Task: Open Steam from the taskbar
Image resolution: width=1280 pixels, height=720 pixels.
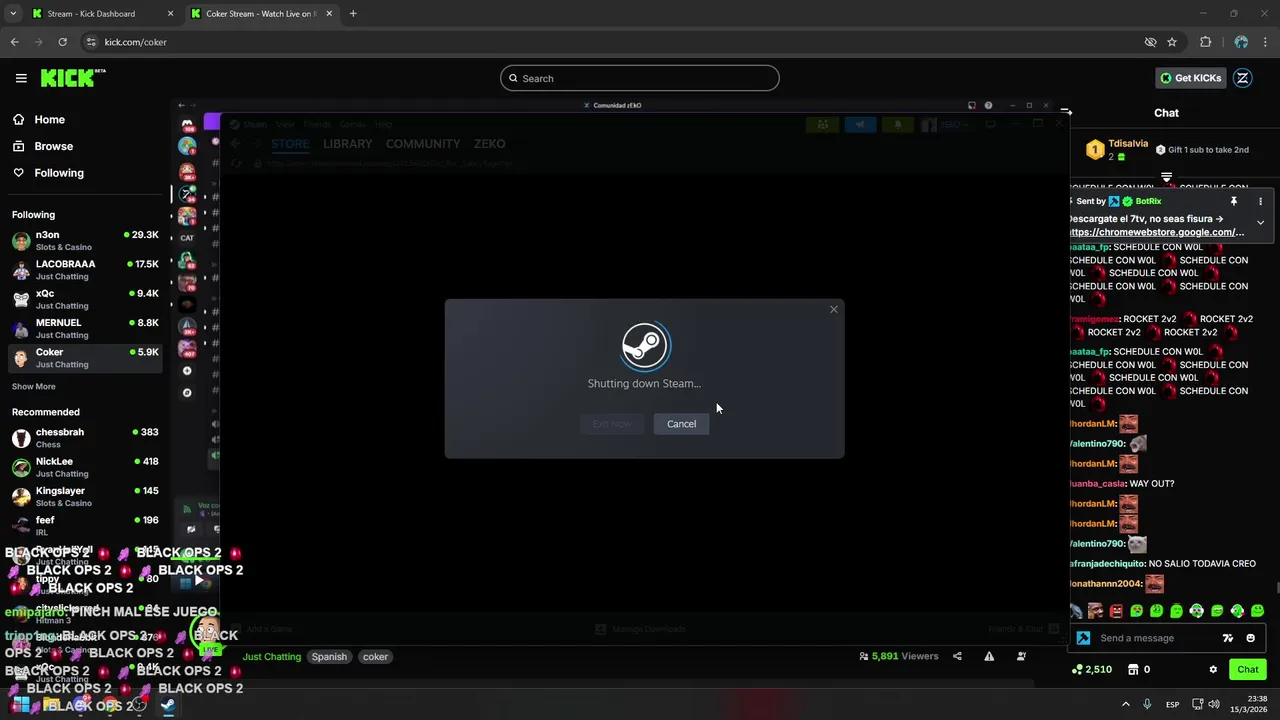Action: tap(168, 704)
